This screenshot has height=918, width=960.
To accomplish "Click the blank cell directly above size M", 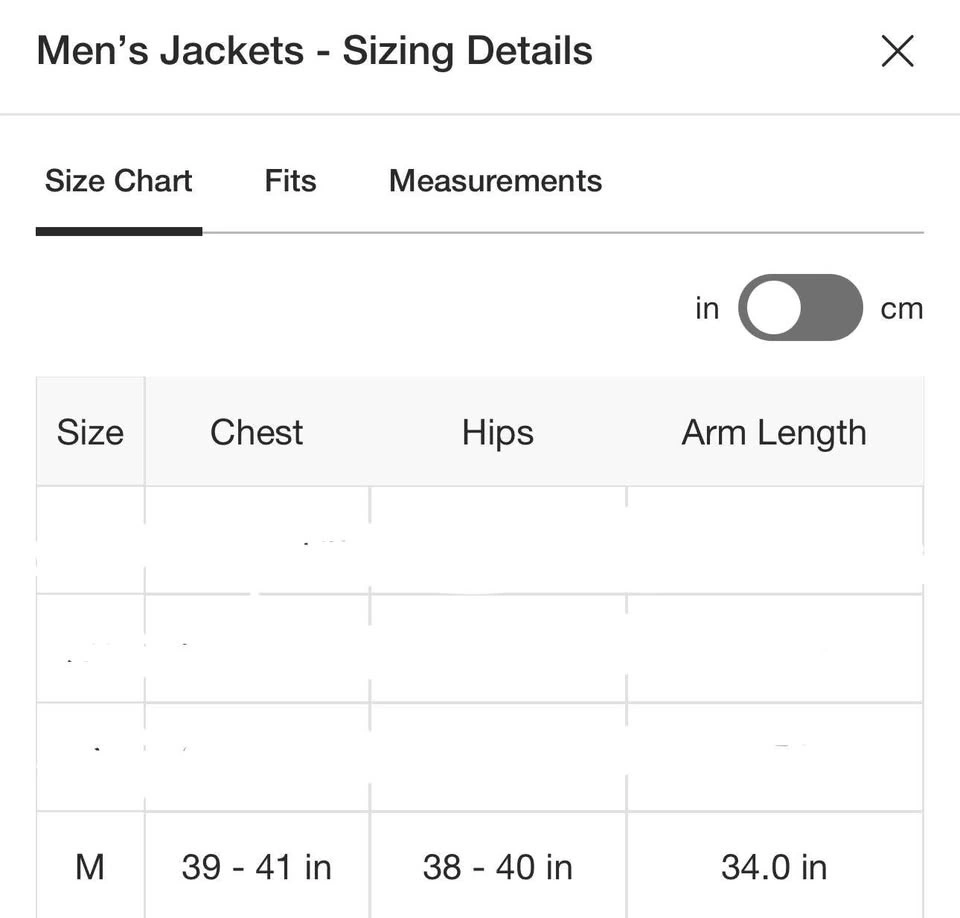I will point(90,757).
